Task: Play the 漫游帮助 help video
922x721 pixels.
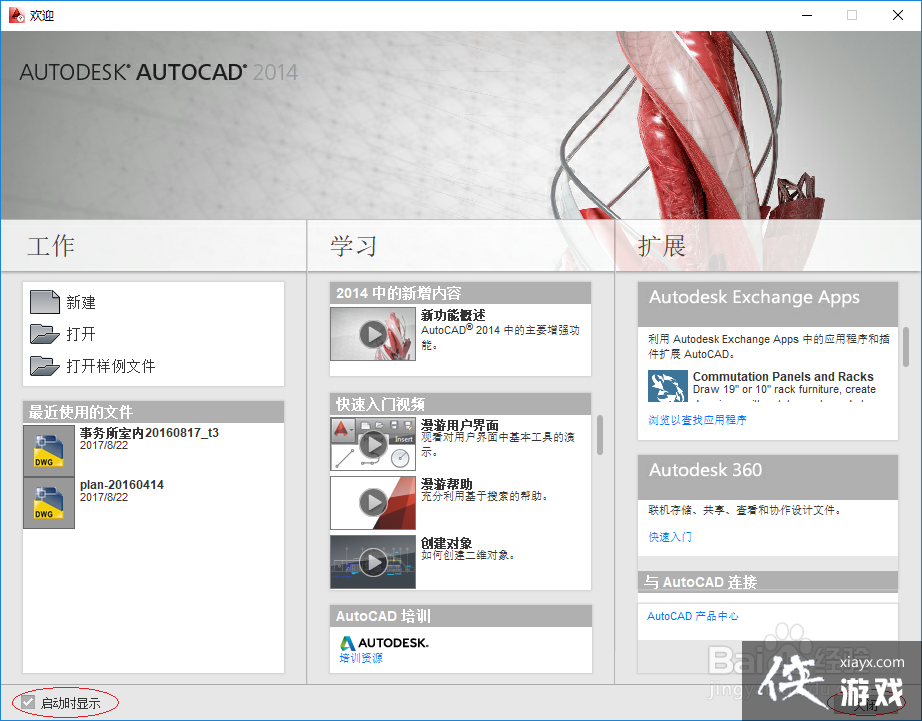Action: (372, 502)
